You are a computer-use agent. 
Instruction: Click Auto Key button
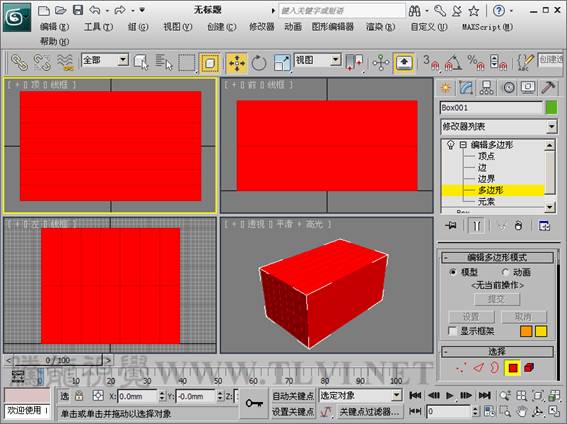[x=293, y=396]
